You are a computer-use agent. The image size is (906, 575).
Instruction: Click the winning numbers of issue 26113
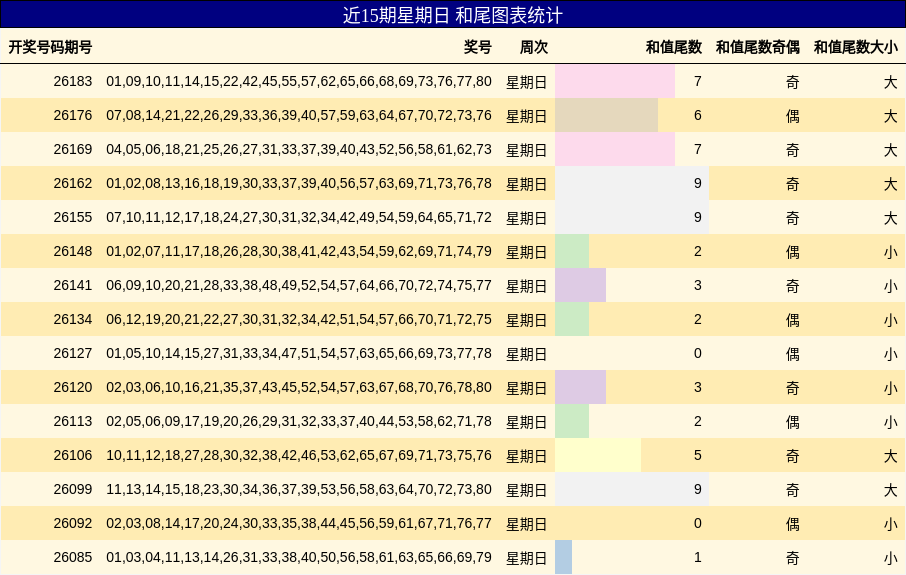[299, 422]
